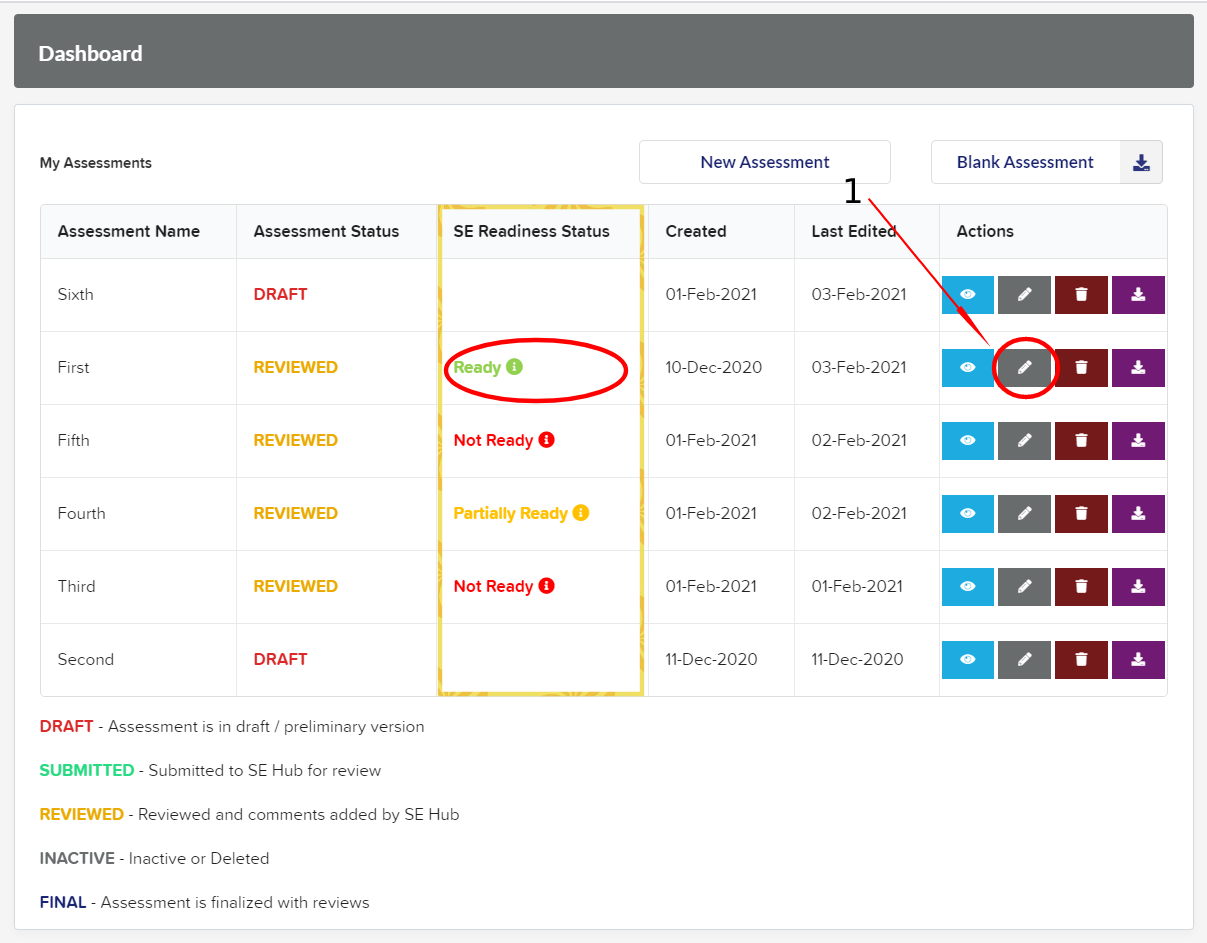Click the Assessment Status column header

(x=326, y=231)
